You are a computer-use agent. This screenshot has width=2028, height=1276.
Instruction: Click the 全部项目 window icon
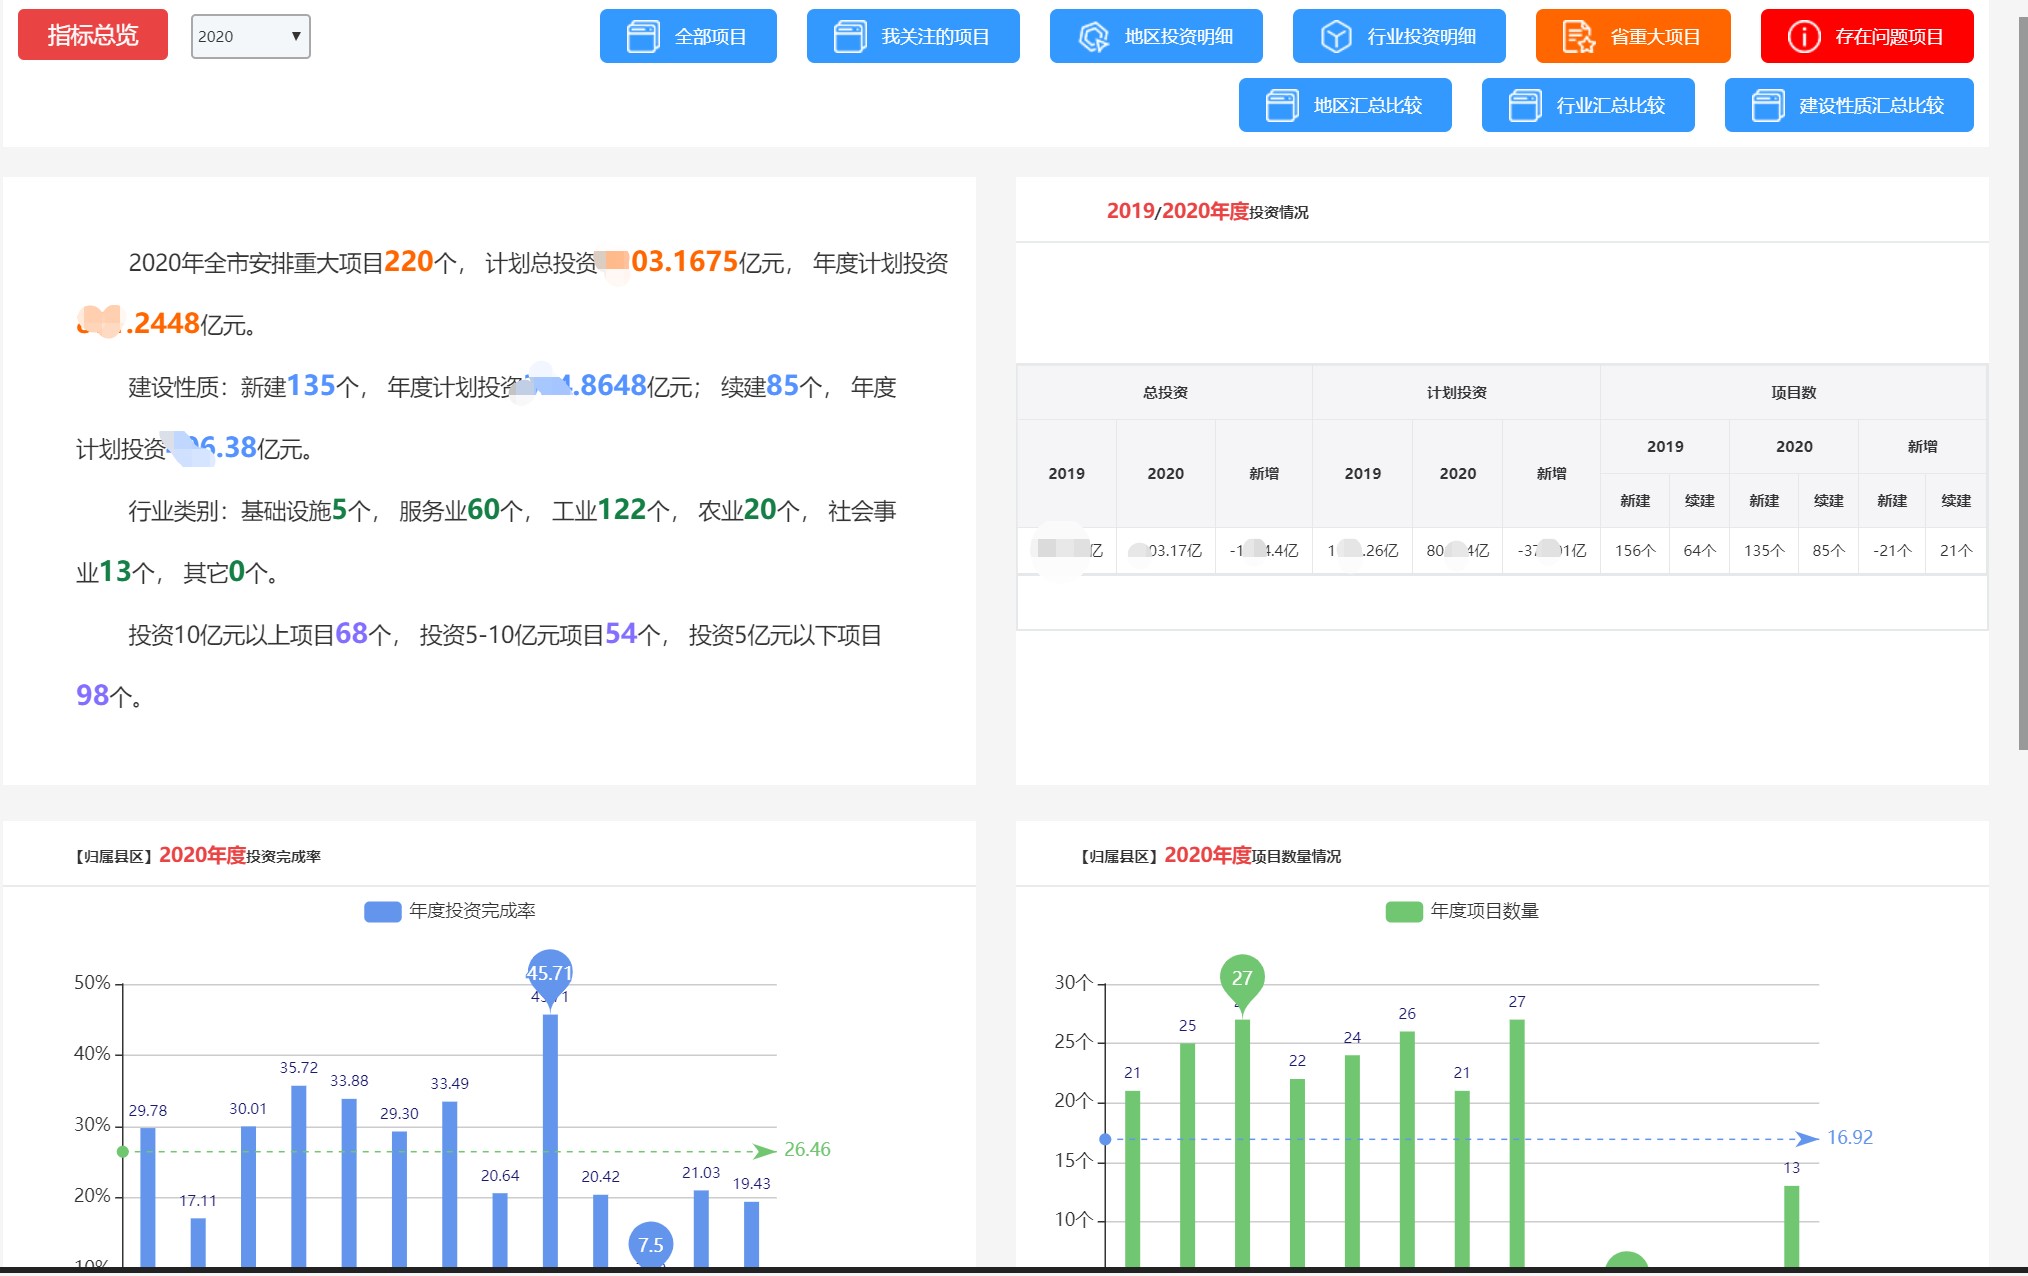[x=643, y=37]
